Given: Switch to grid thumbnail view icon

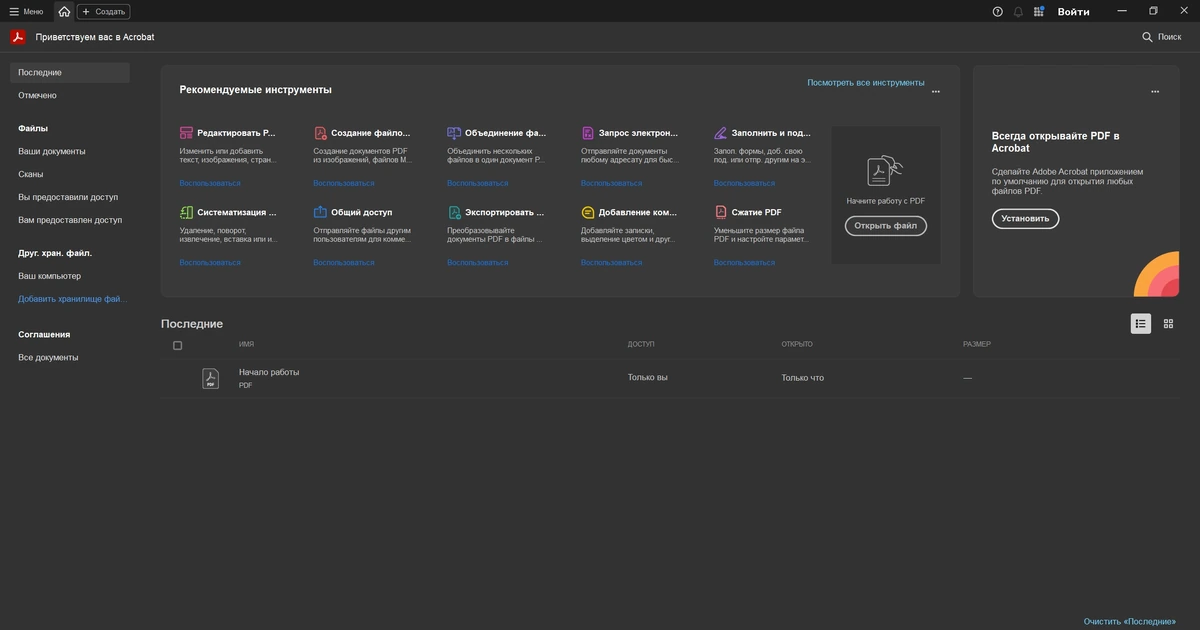Looking at the screenshot, I should 1168,323.
